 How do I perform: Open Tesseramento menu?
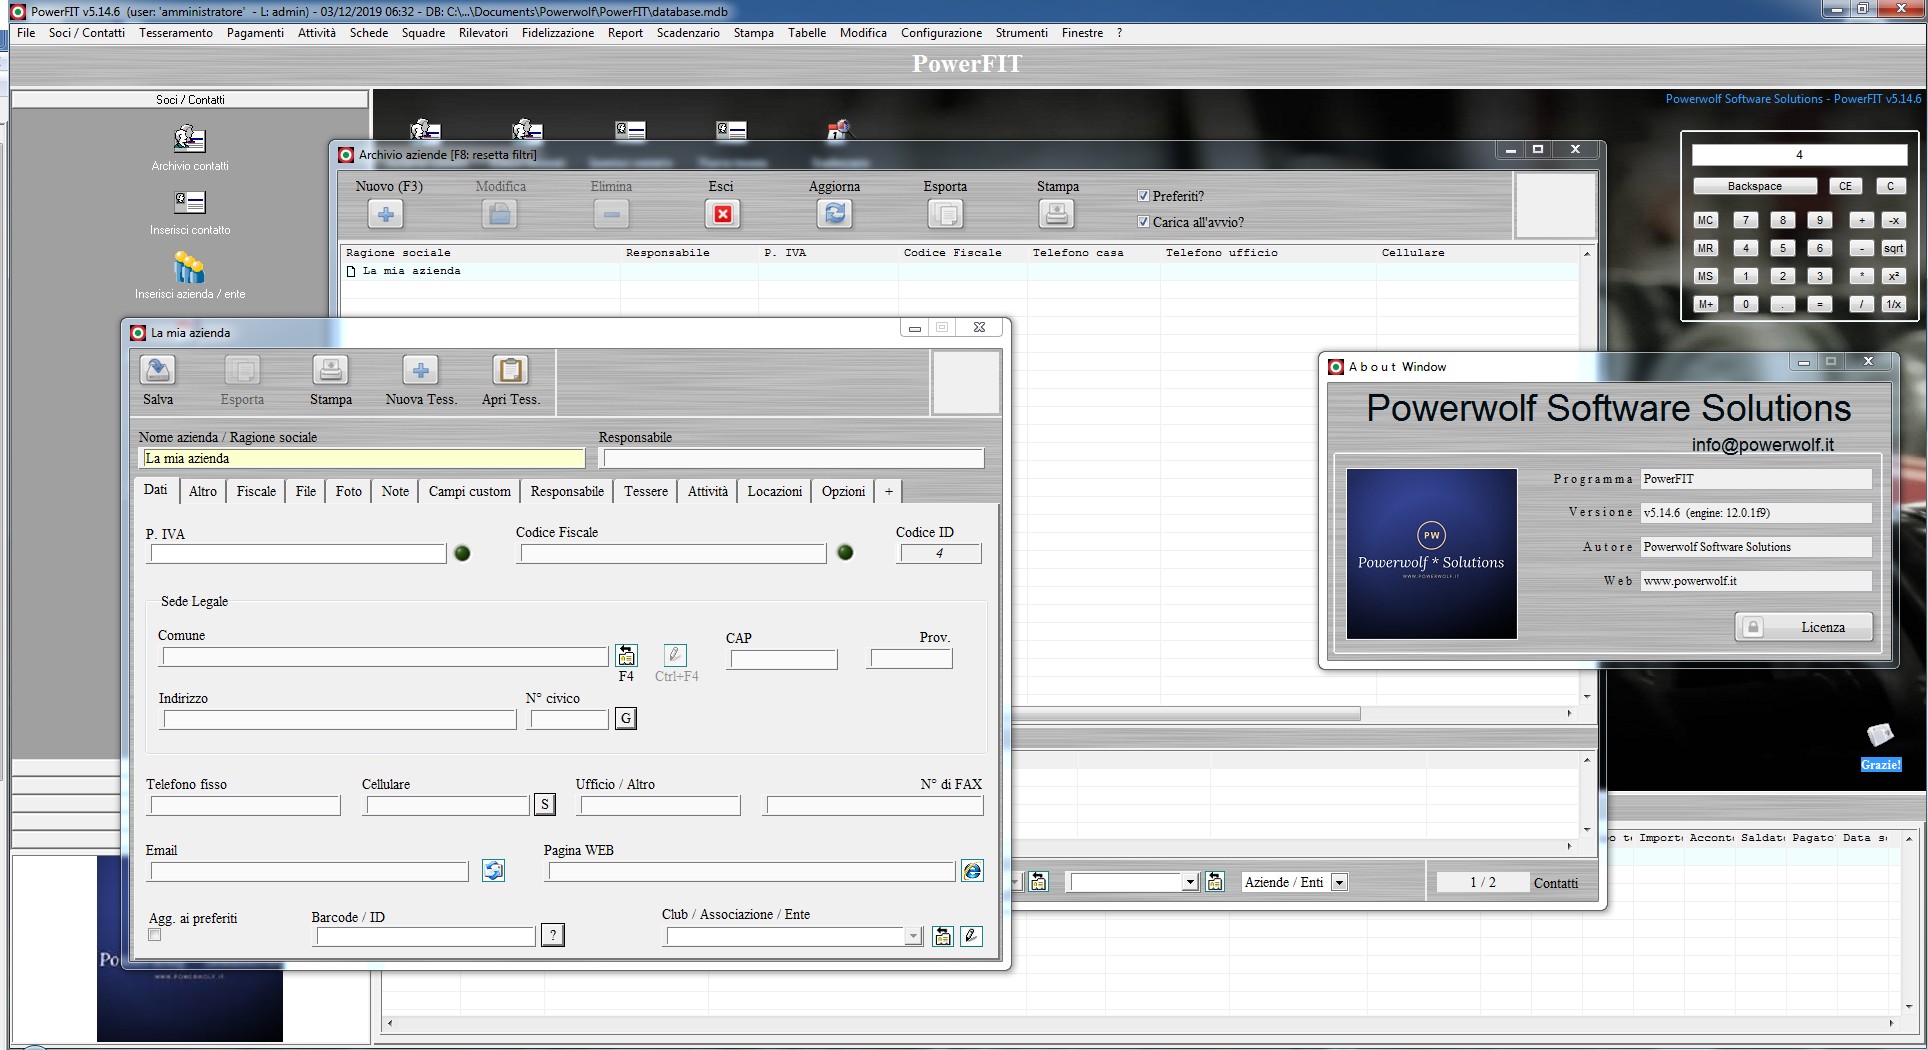coord(176,33)
